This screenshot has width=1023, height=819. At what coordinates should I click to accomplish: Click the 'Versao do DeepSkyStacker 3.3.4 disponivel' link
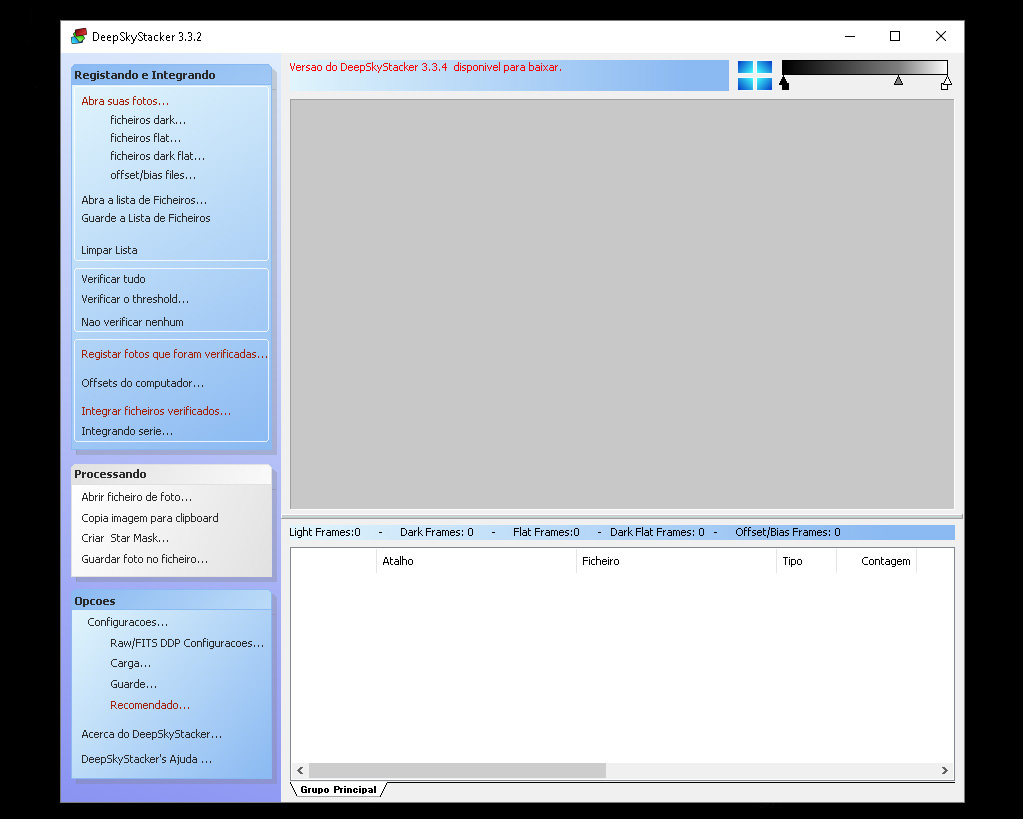(x=425, y=67)
